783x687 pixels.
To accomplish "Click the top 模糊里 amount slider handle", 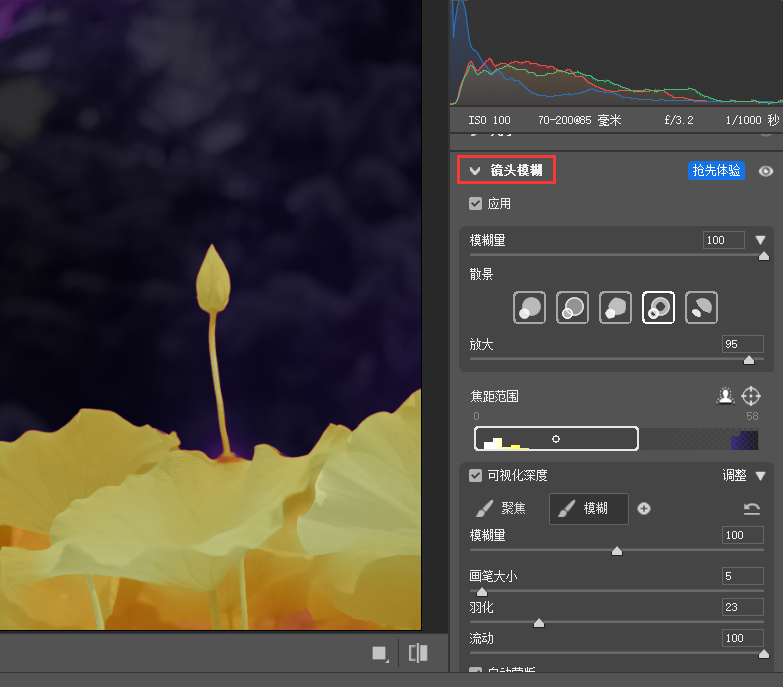I will click(x=764, y=256).
